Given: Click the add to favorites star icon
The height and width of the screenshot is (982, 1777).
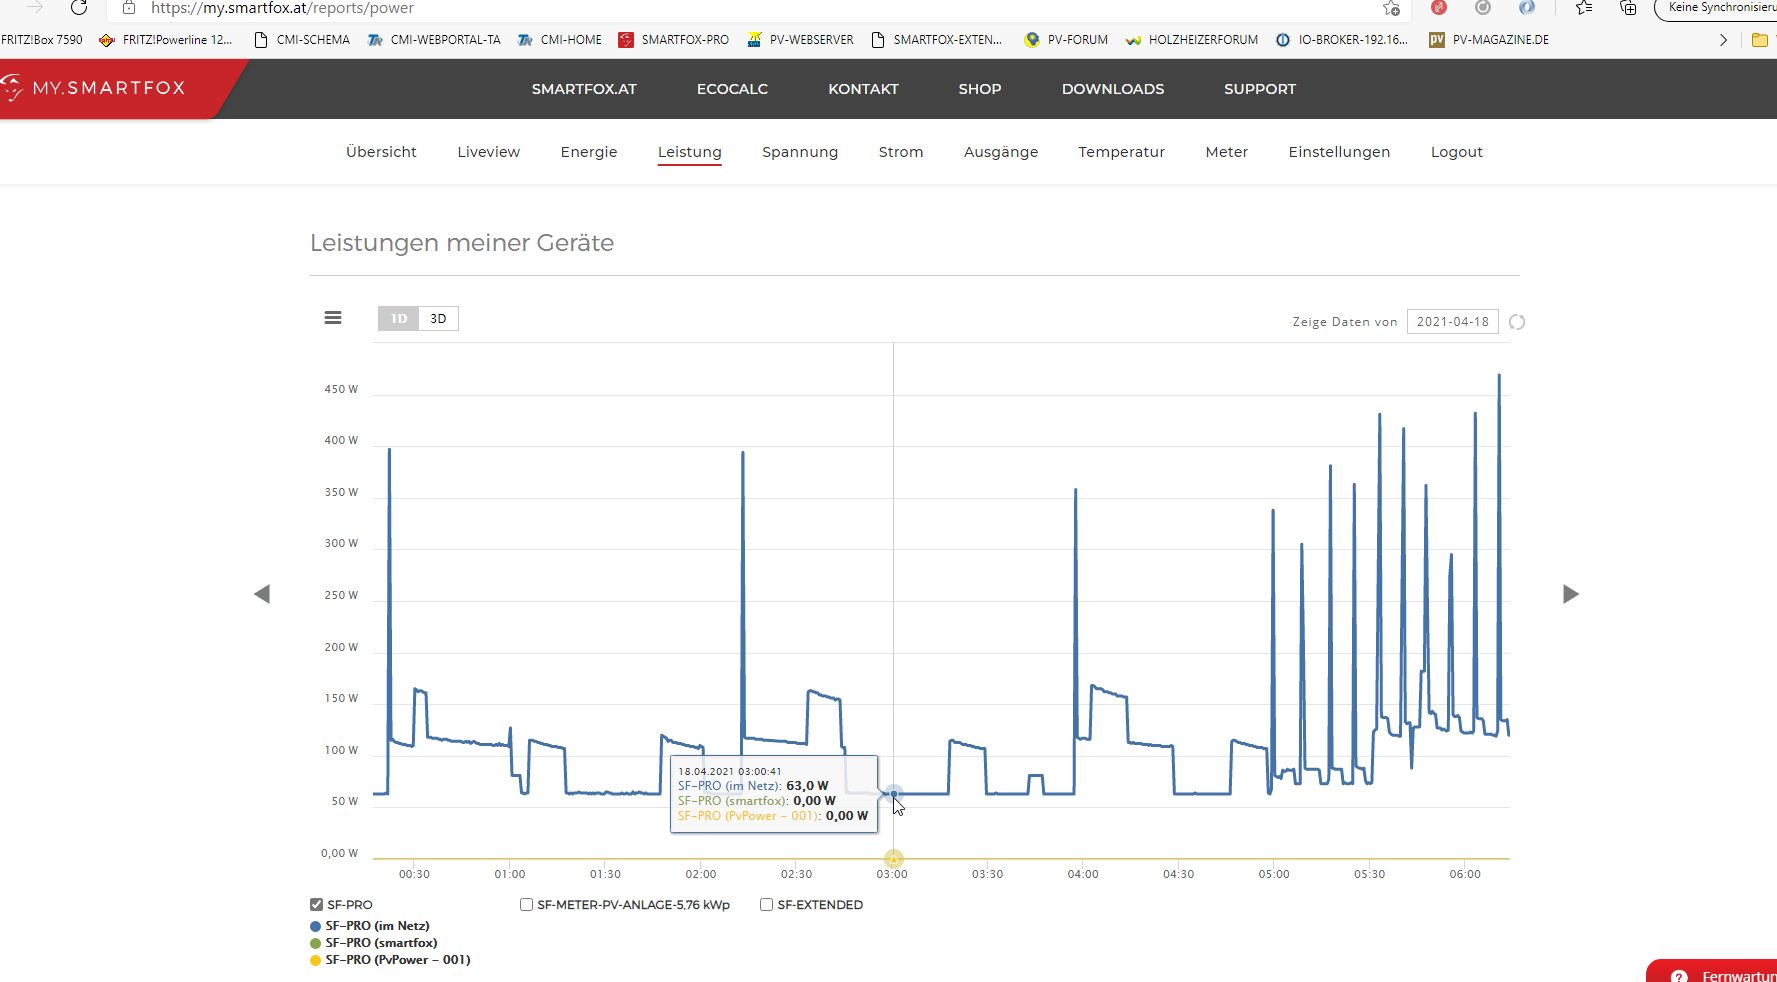Looking at the screenshot, I should pyautogui.click(x=1391, y=8).
